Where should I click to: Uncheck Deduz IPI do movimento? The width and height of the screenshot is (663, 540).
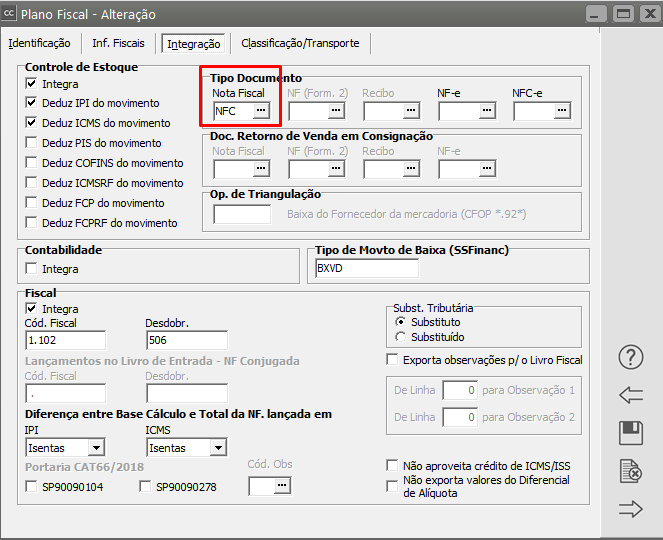(x=32, y=103)
